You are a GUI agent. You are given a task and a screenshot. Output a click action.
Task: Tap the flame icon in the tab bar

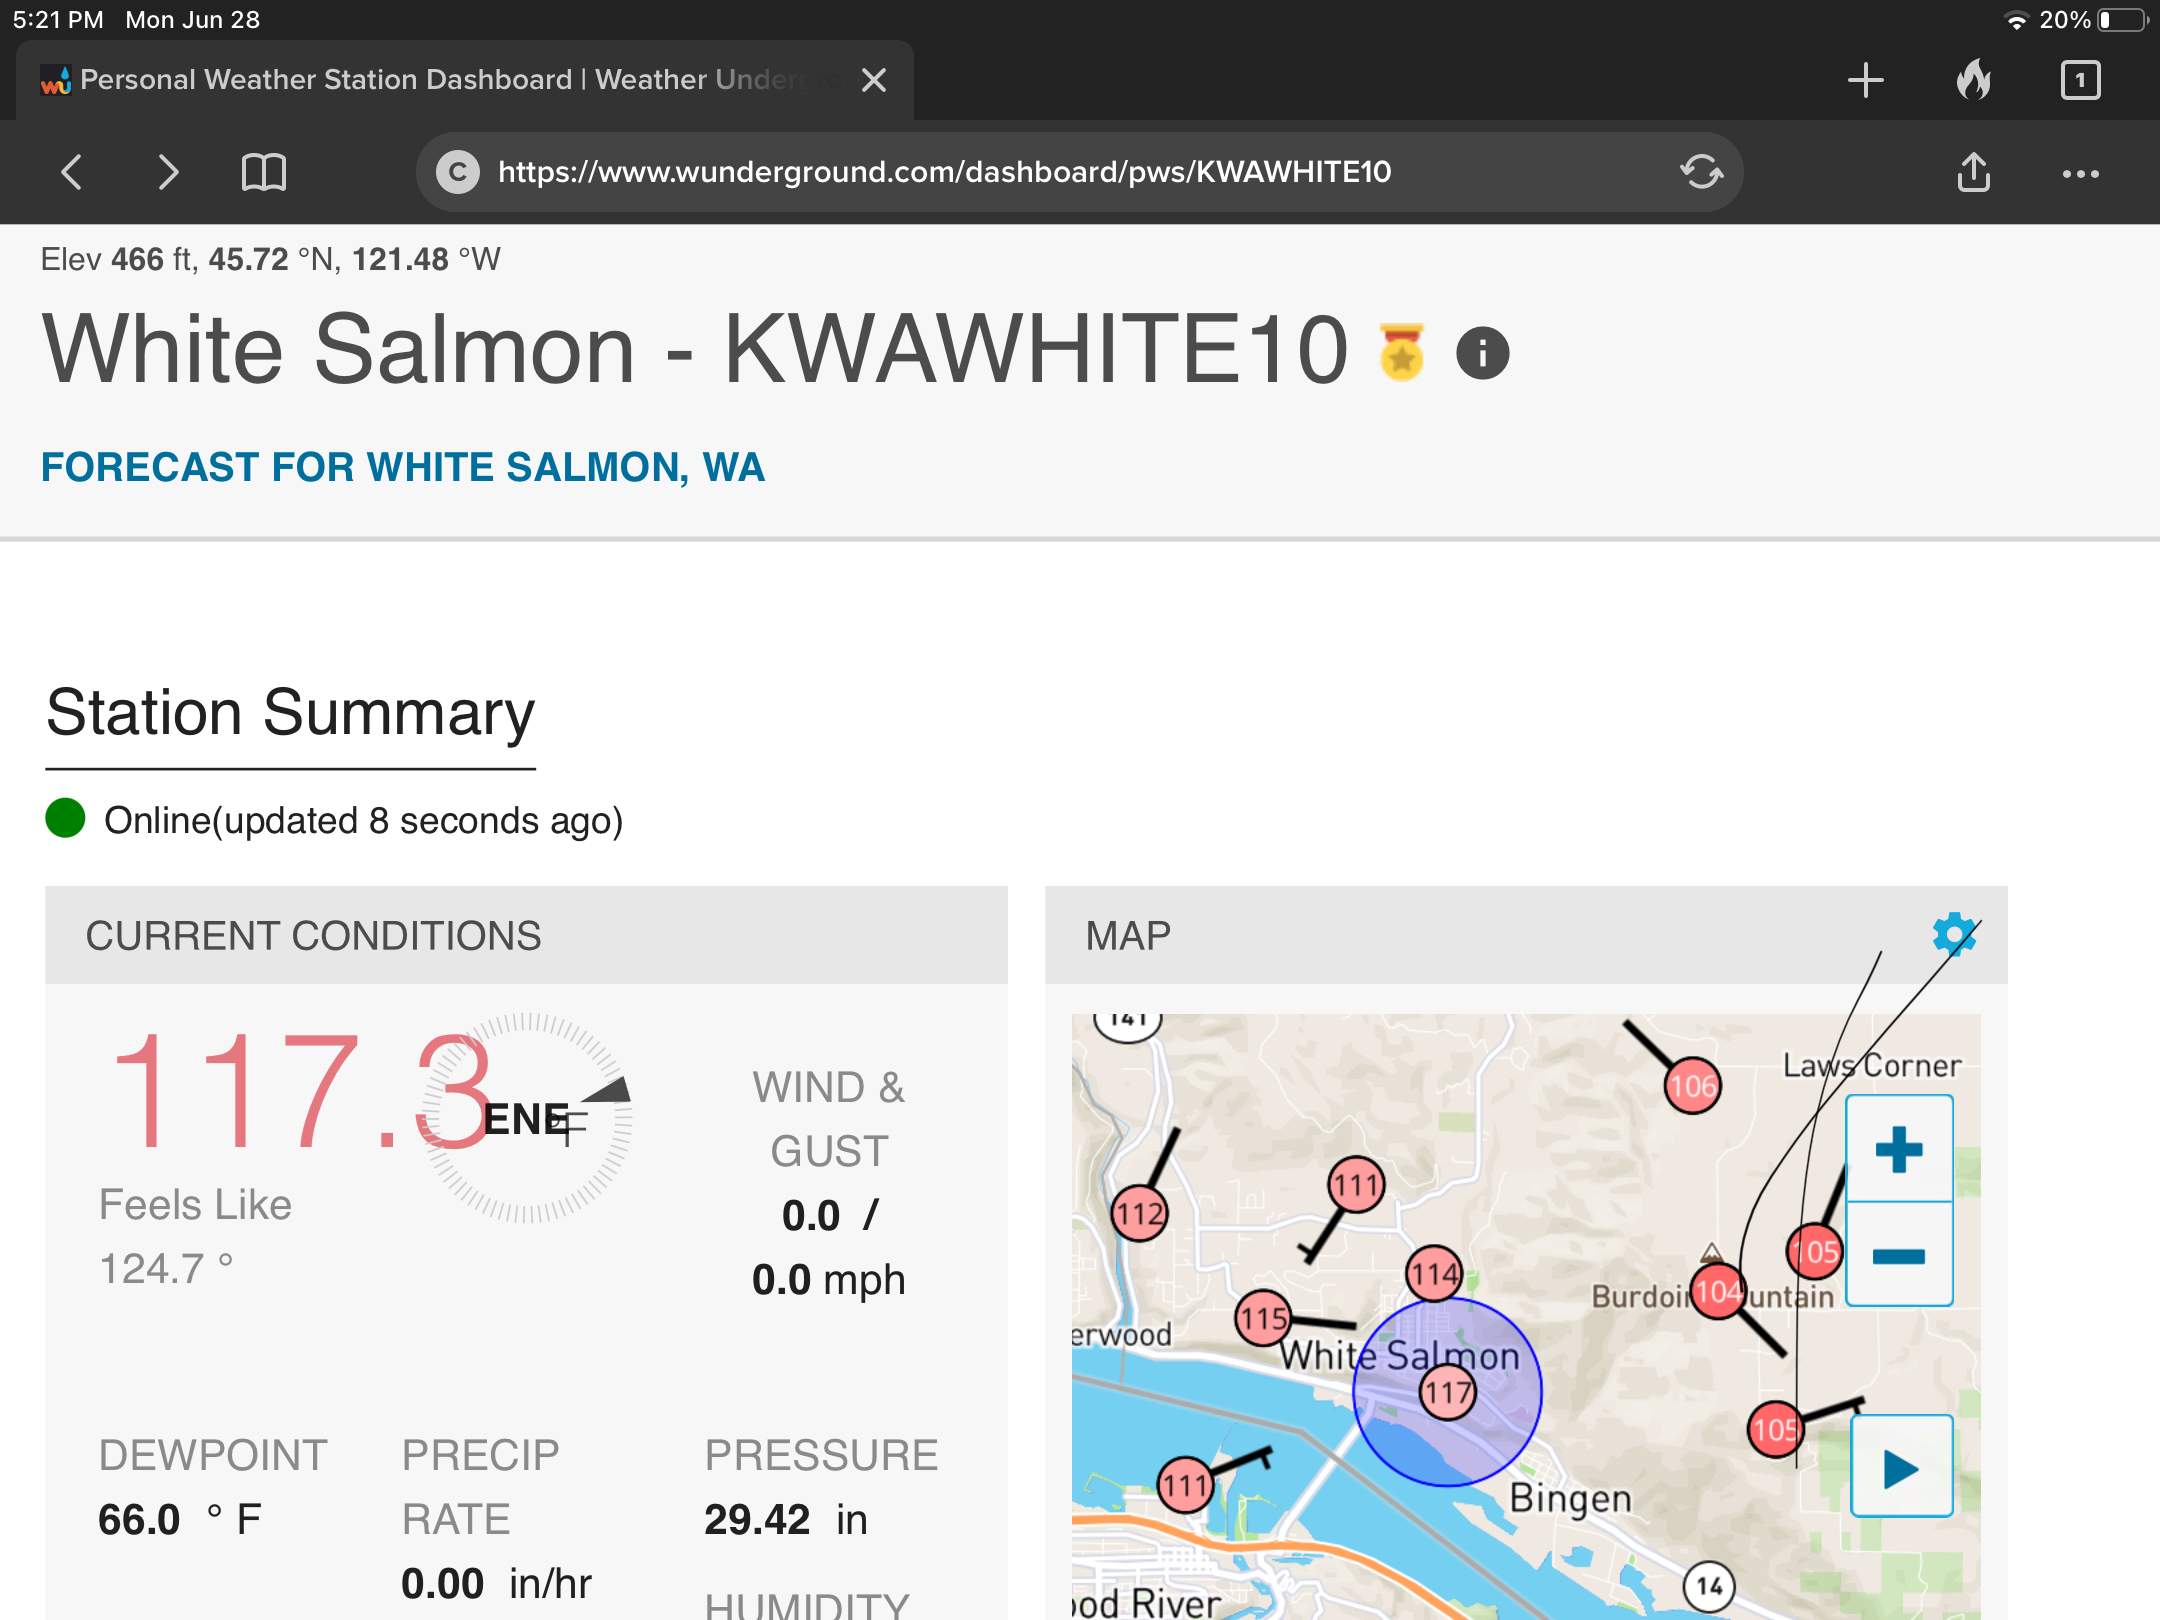[1973, 79]
